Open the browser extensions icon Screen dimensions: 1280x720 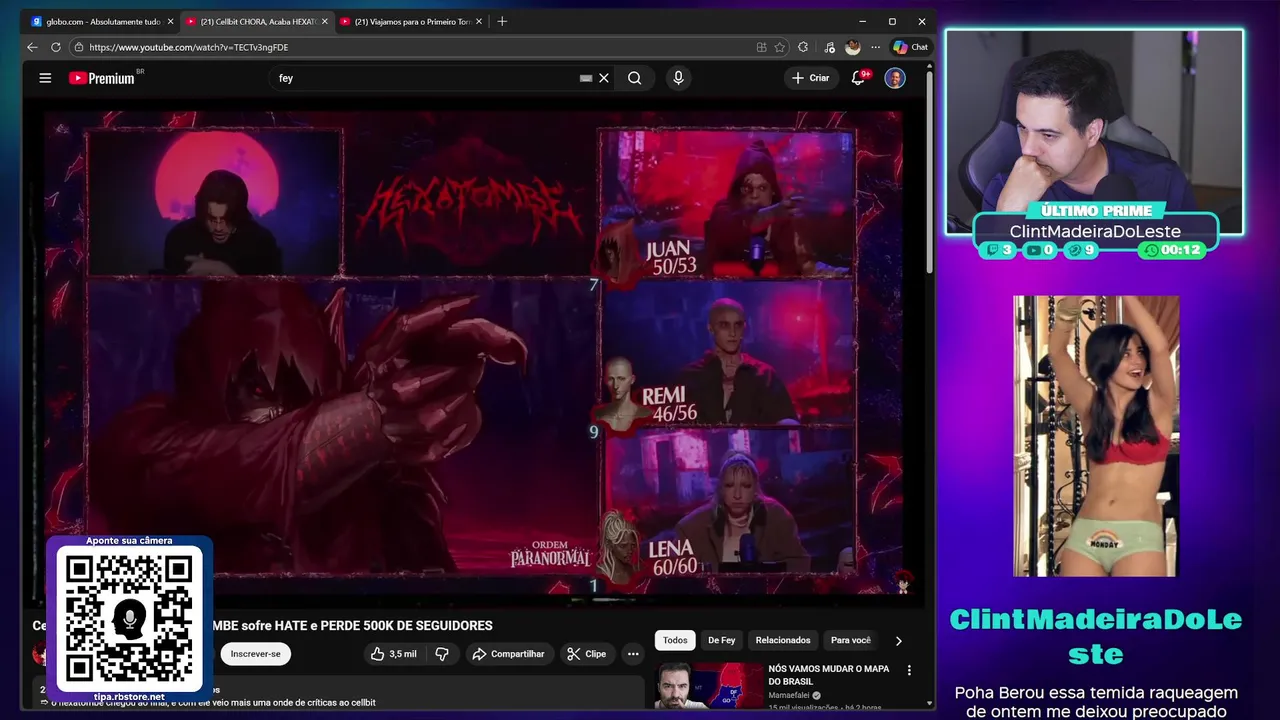coord(803,47)
